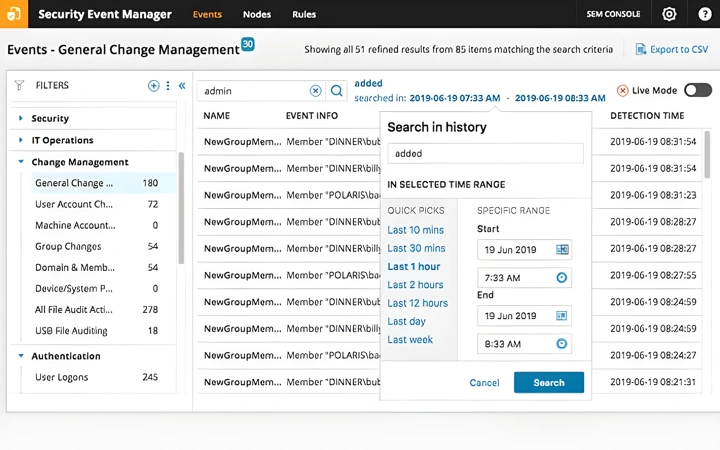This screenshot has width=720, height=450.
Task: Sort by the EVENT INFO column header
Action: [311, 116]
